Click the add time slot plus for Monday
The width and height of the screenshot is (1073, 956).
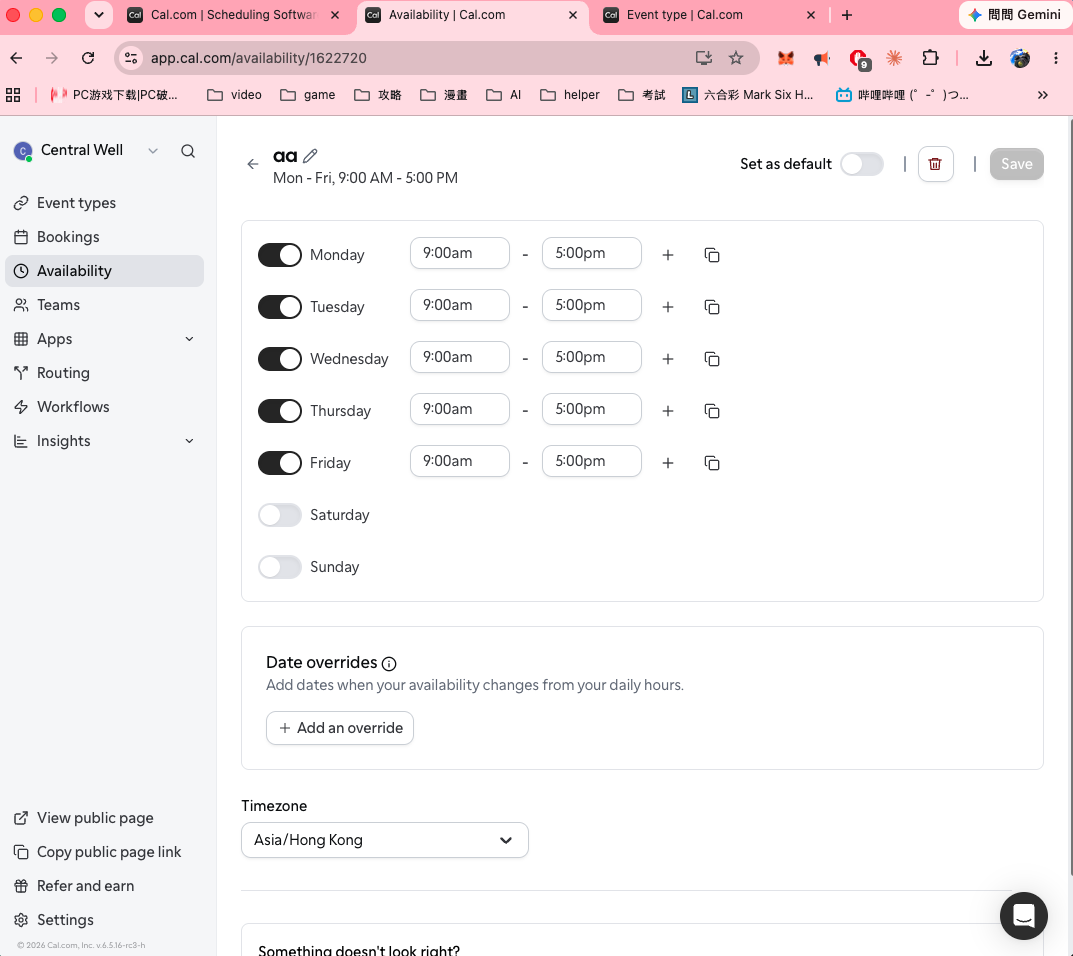point(668,255)
